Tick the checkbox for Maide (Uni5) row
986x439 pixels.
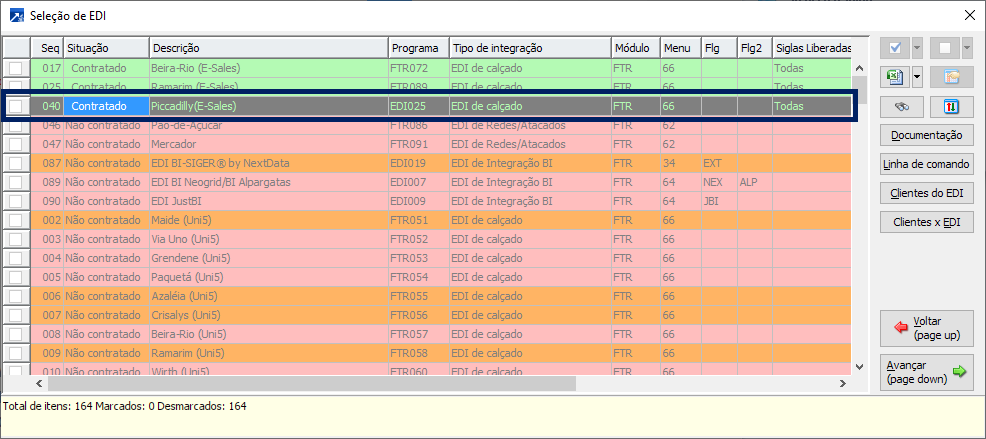[16, 220]
